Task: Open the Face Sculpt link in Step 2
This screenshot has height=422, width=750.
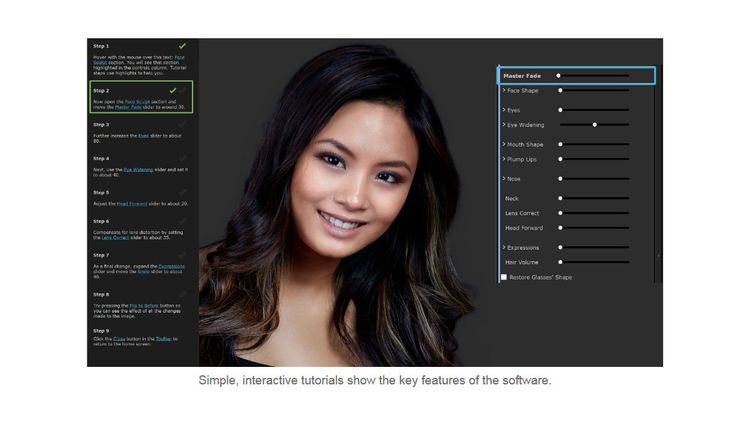Action: (x=137, y=102)
